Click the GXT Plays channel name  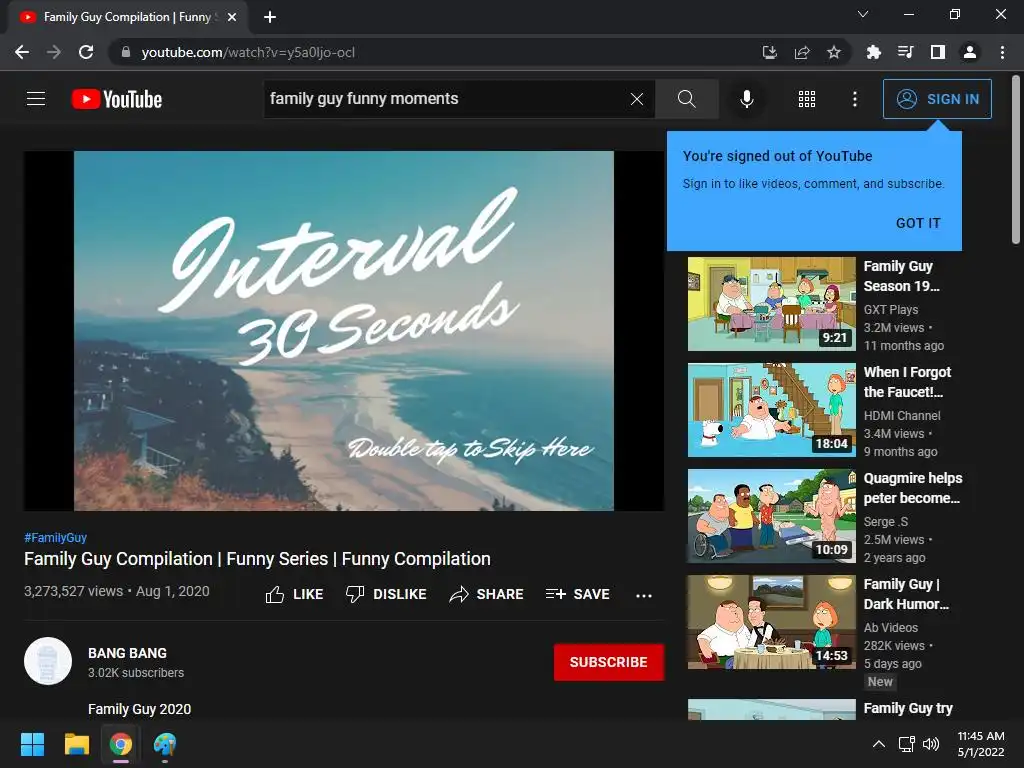pos(891,310)
